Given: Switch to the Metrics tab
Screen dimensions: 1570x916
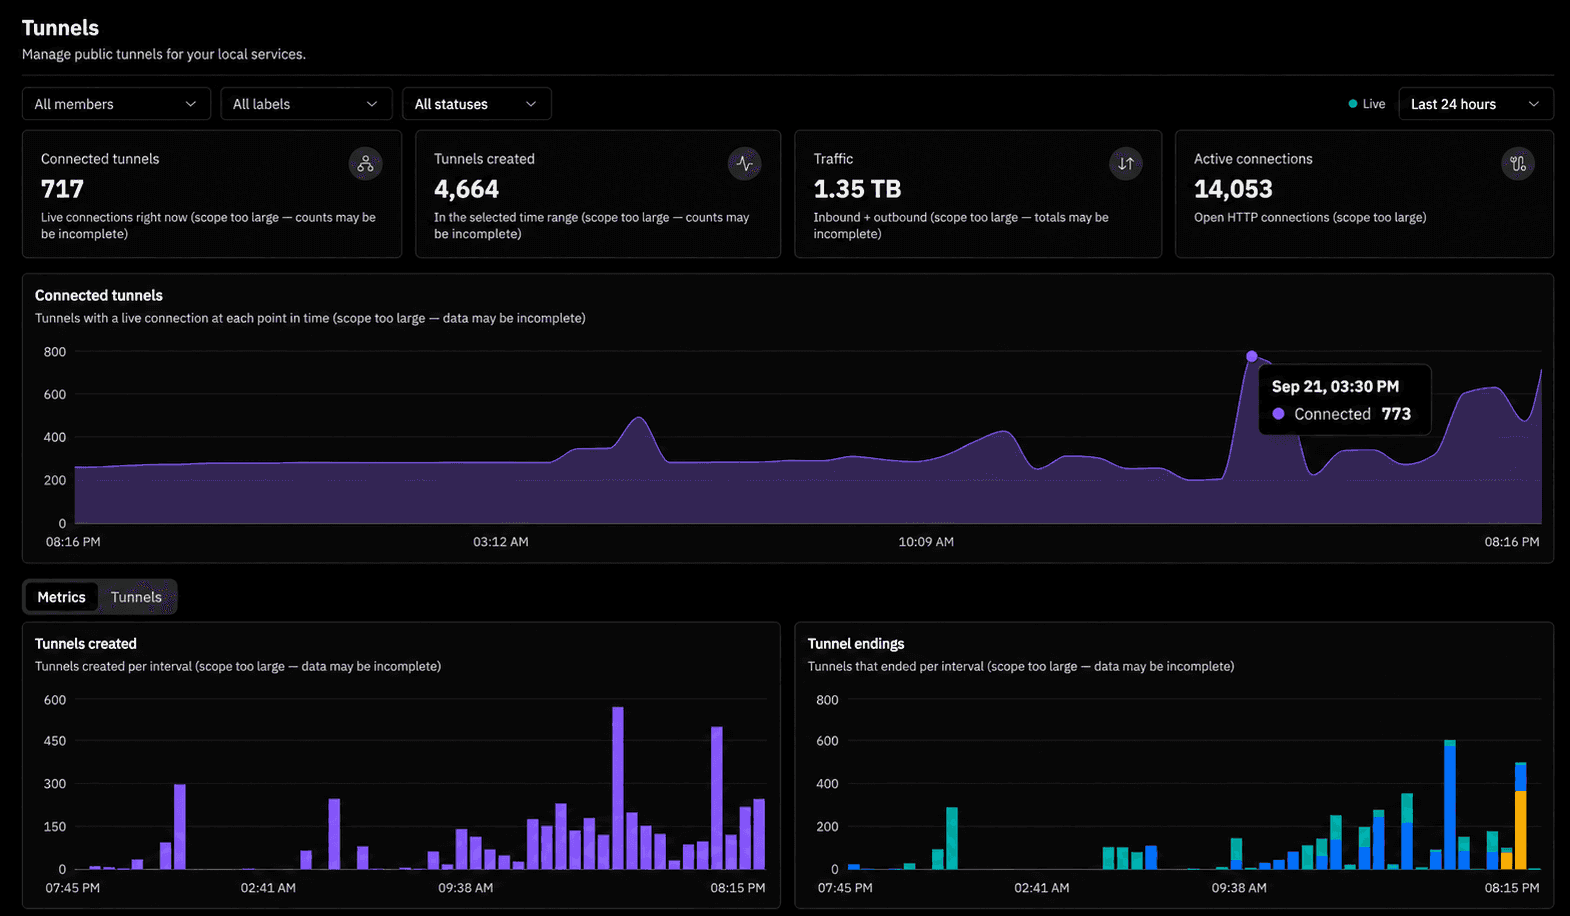Looking at the screenshot, I should (62, 597).
